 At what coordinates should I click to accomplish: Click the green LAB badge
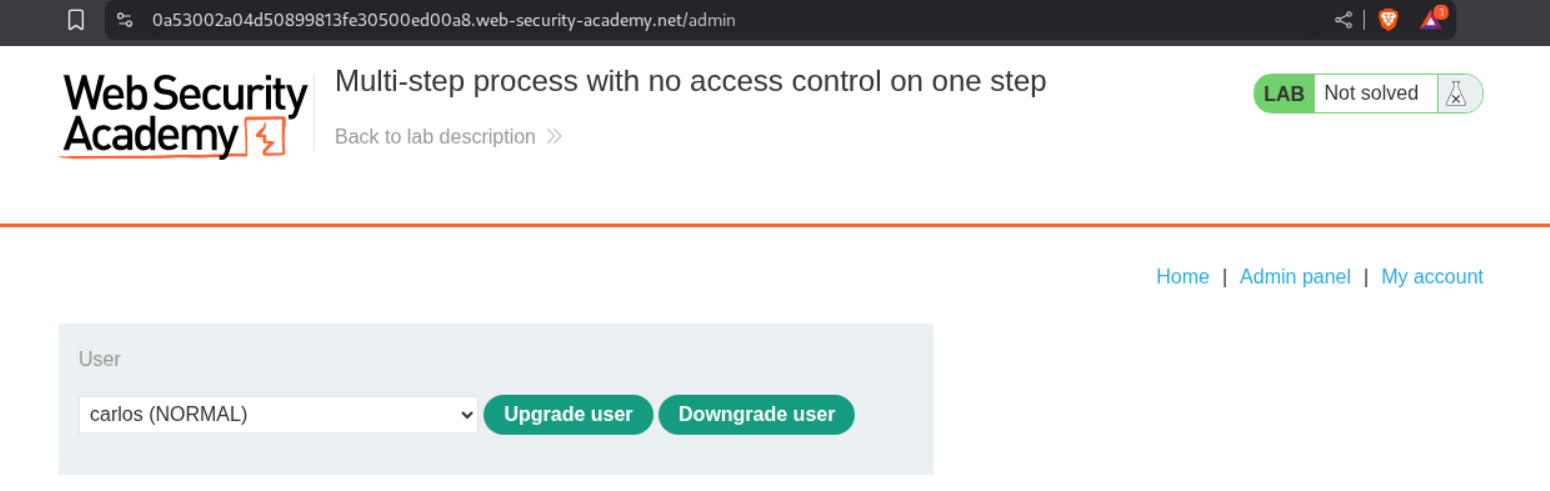(x=1284, y=94)
